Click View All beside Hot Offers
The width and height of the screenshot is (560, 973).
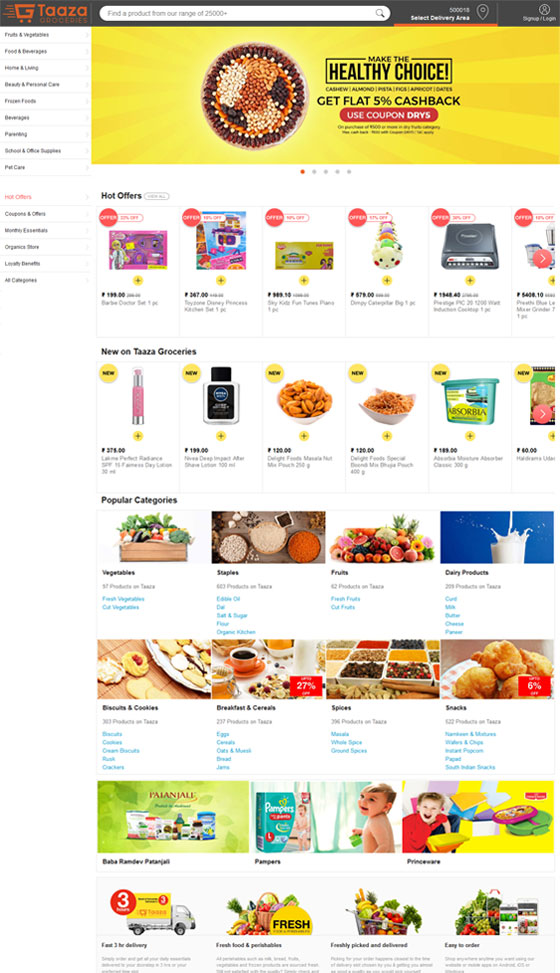156,196
